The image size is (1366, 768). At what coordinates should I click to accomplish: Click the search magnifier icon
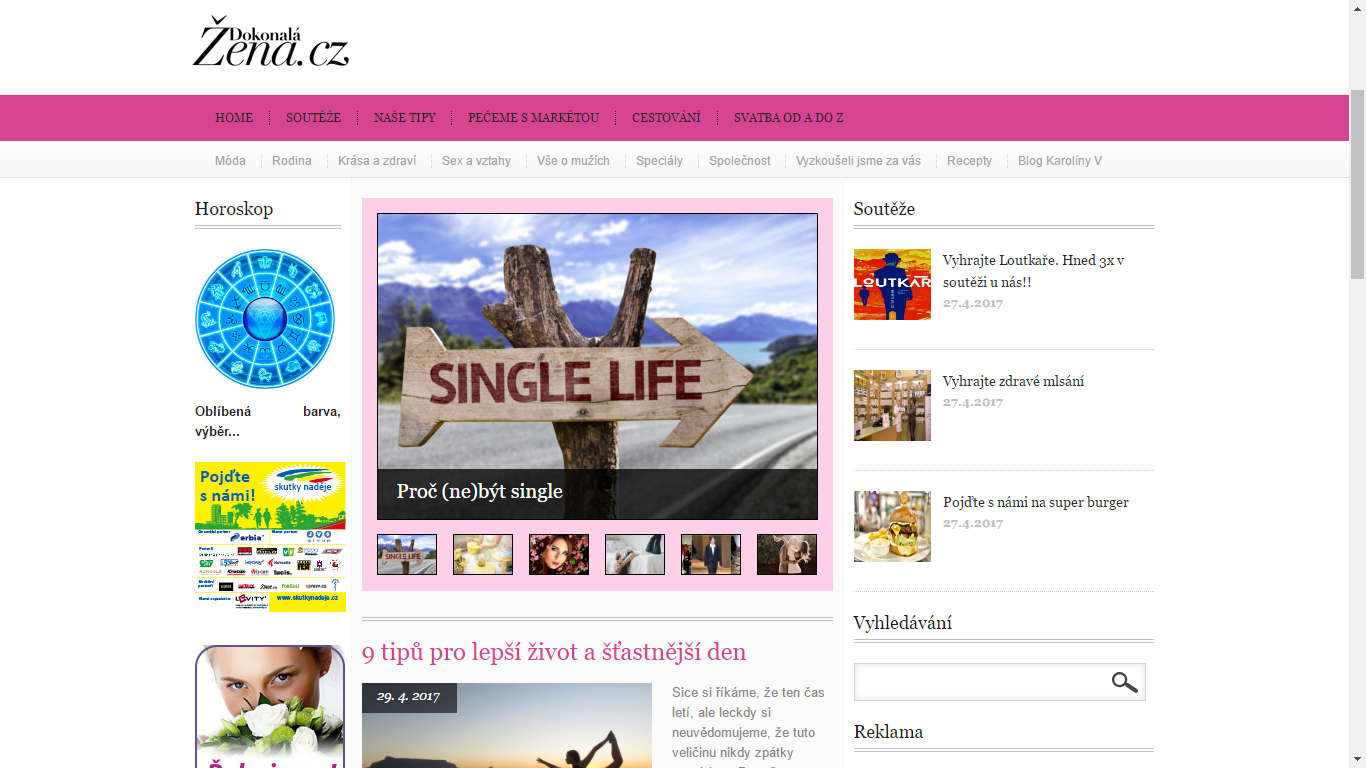point(1124,682)
